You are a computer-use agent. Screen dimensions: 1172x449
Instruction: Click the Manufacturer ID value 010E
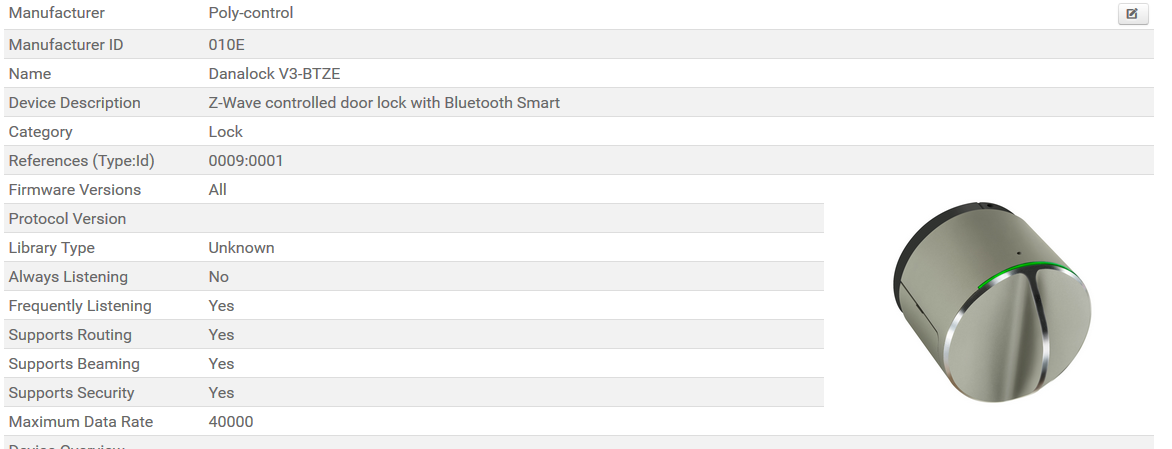click(228, 45)
